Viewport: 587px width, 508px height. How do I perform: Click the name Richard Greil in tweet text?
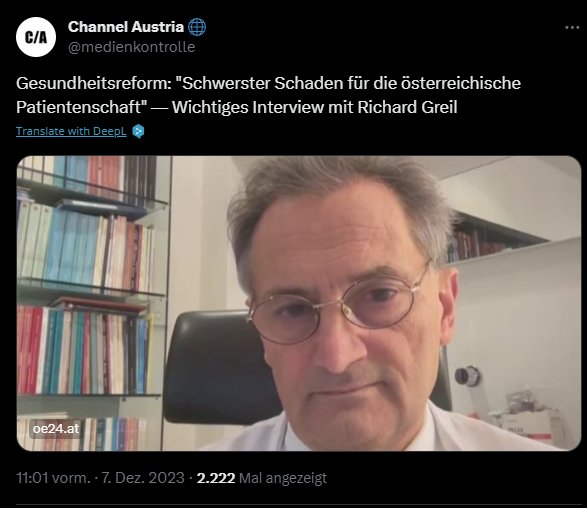point(407,107)
